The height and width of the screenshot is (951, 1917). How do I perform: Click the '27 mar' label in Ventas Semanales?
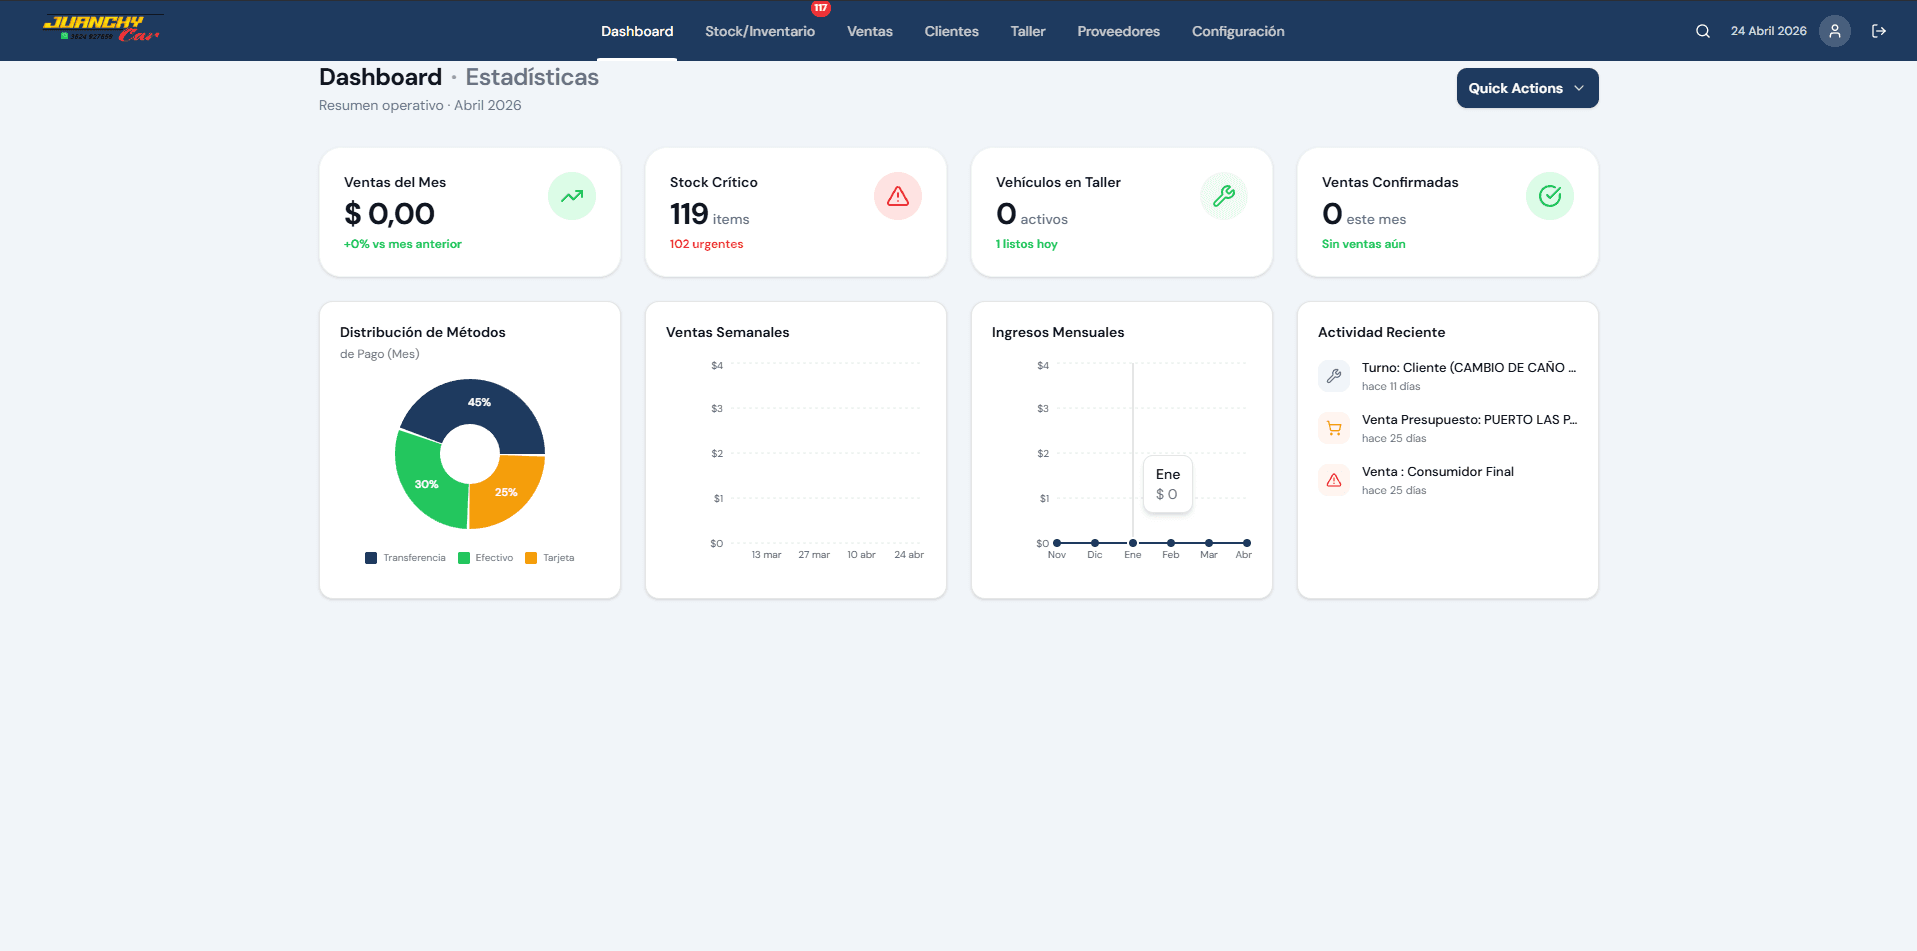[x=814, y=555]
